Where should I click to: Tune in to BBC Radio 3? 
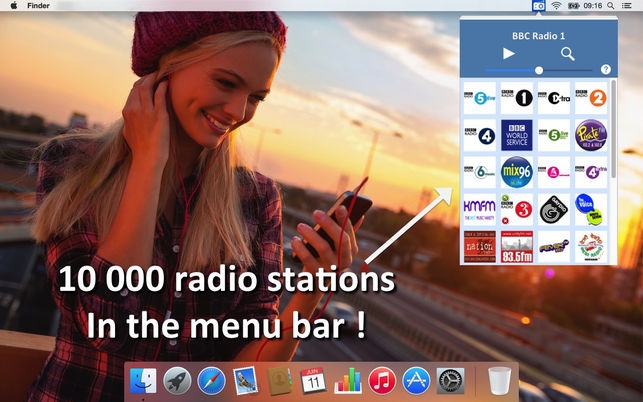click(517, 210)
